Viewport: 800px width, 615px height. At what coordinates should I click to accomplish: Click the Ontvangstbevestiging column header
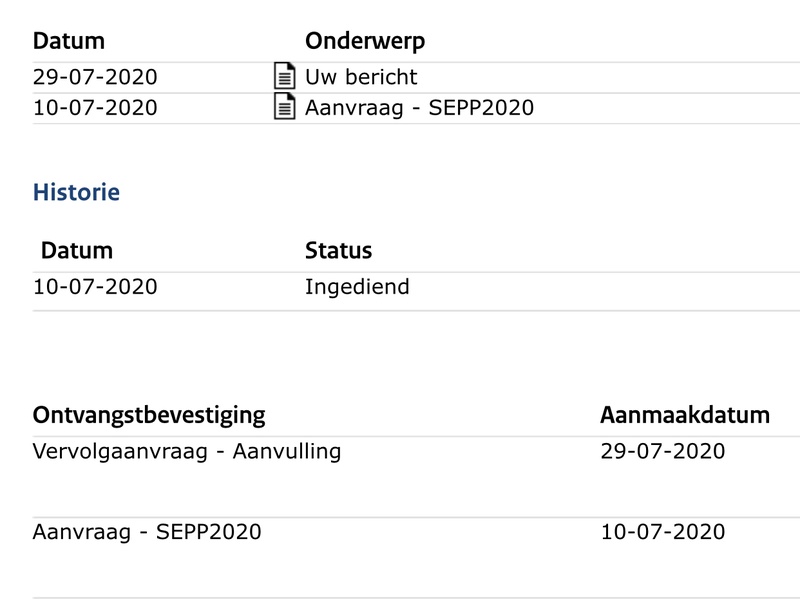tap(149, 415)
